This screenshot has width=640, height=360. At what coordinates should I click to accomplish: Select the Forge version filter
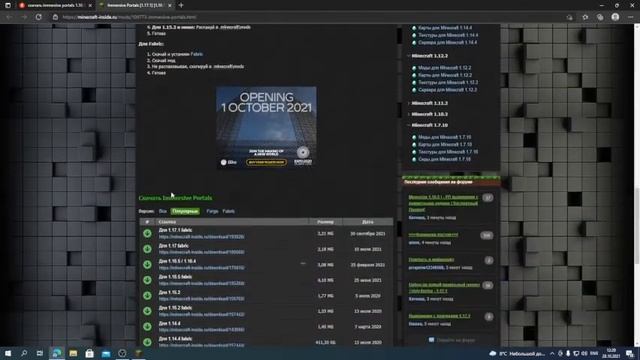(x=212, y=211)
